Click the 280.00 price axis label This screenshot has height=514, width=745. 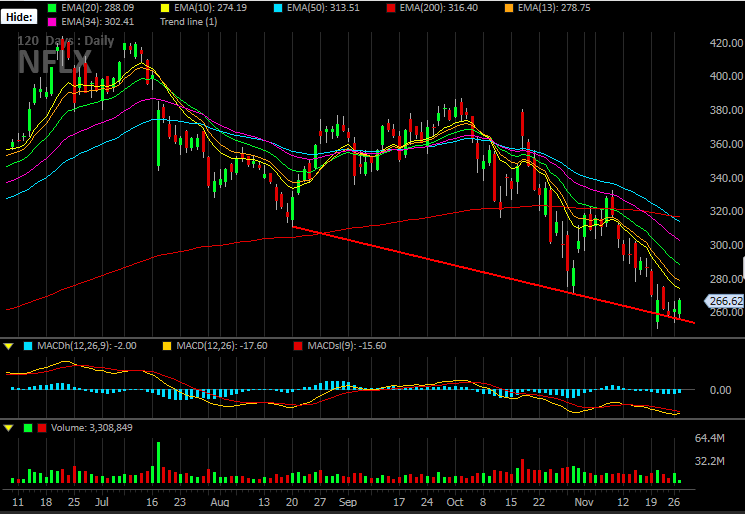coord(726,279)
